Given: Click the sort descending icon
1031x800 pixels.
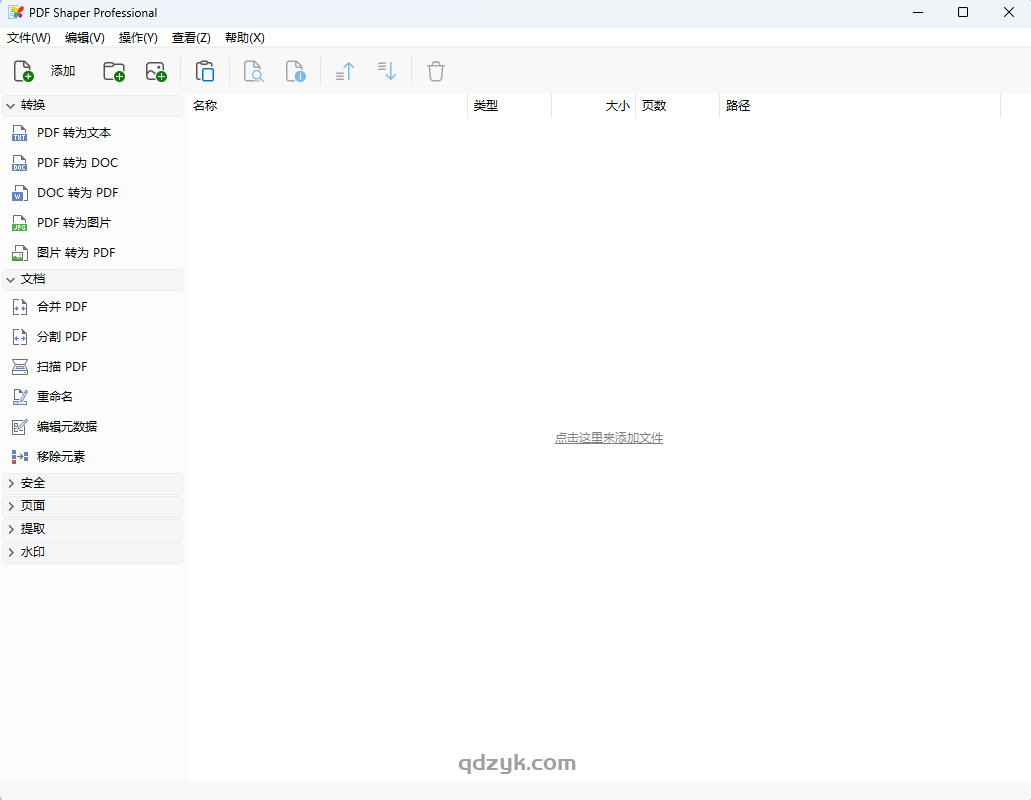Looking at the screenshot, I should [387, 70].
